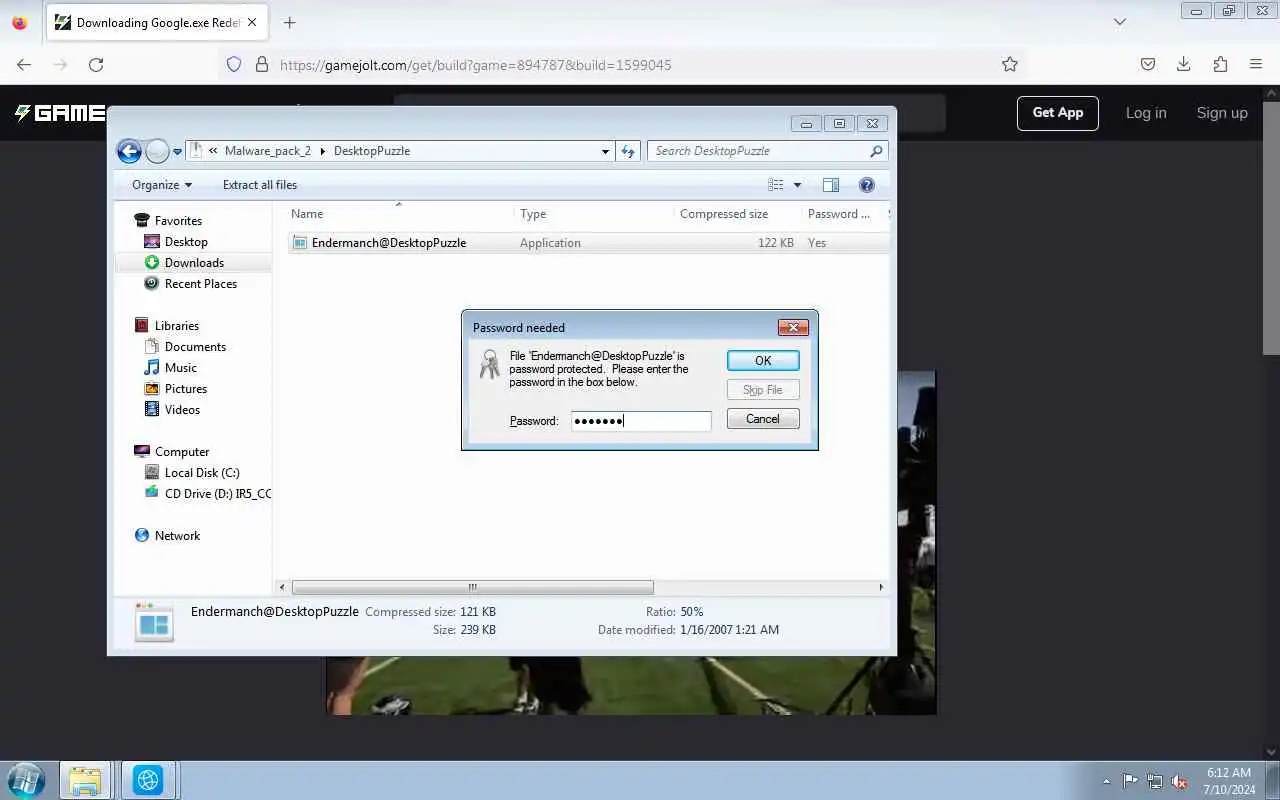Select the Endermanch@DesktopPuzzle file row
Screen dimensions: 1280x800
pyautogui.click(x=588, y=243)
